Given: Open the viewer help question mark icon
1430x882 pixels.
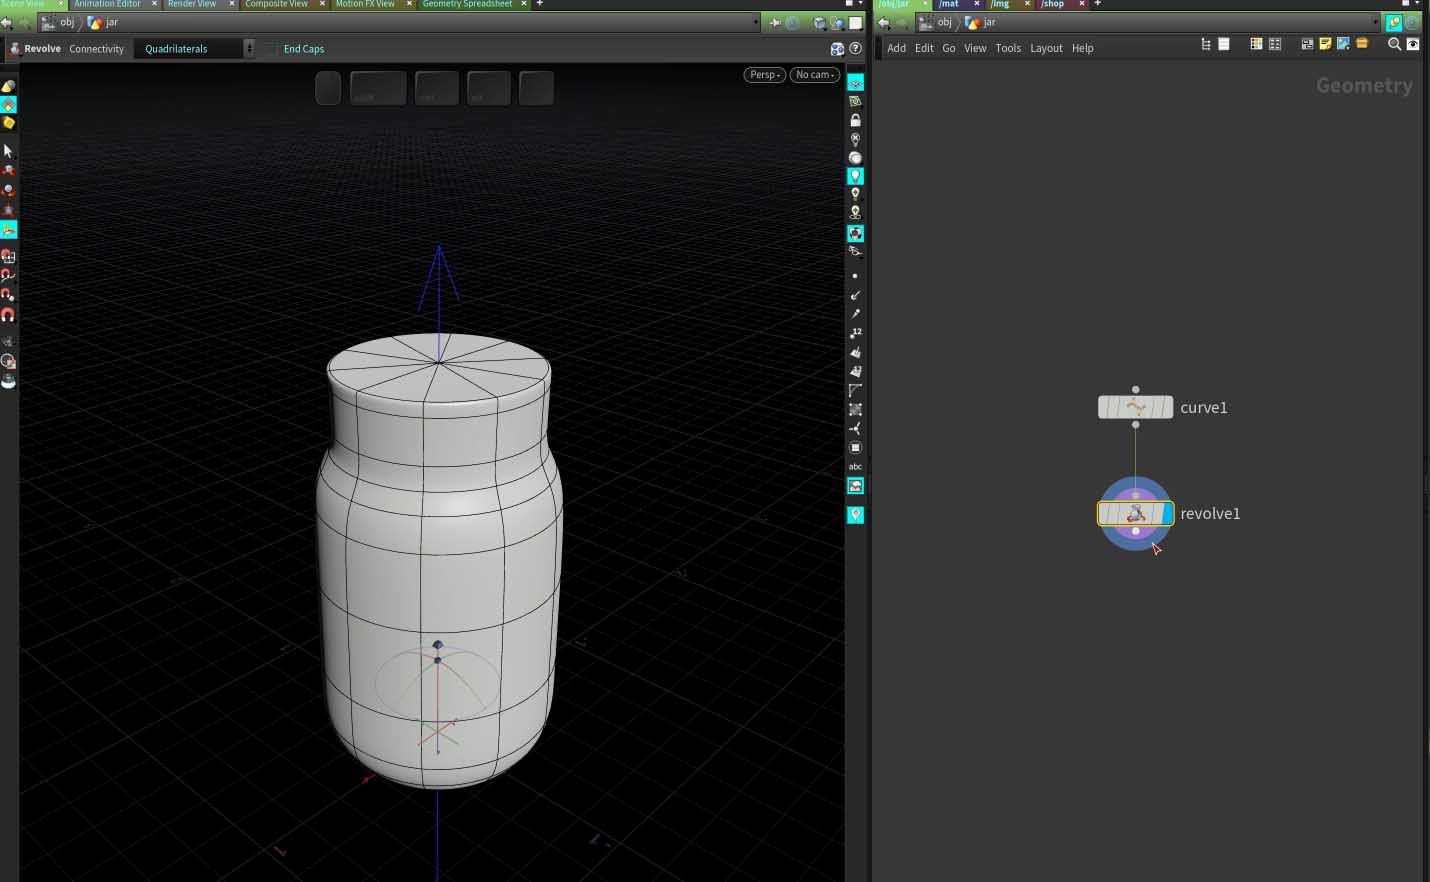Looking at the screenshot, I should point(855,48).
